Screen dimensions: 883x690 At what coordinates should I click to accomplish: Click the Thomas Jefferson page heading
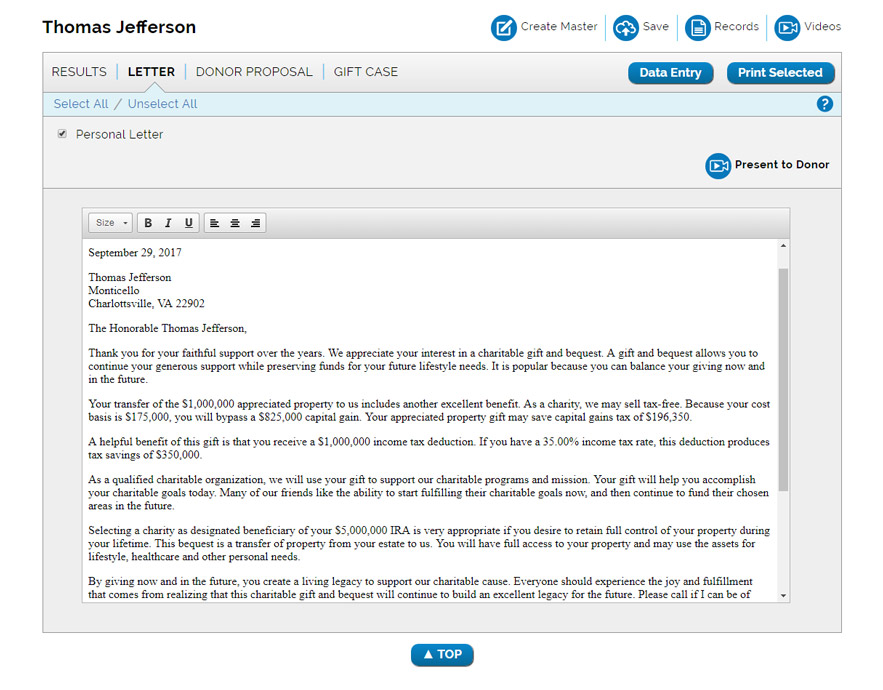[x=119, y=27]
